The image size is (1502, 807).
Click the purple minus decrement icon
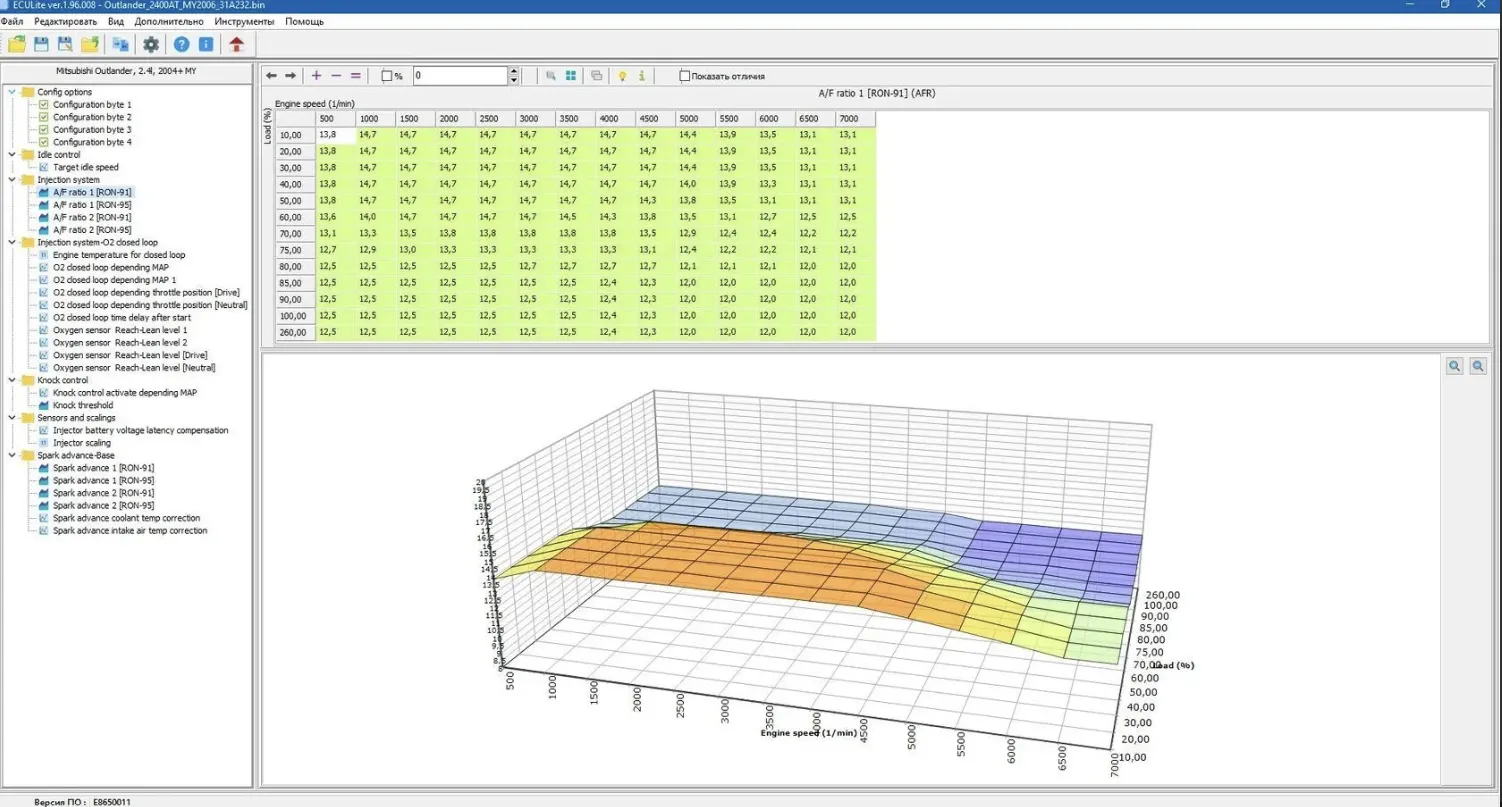[336, 76]
